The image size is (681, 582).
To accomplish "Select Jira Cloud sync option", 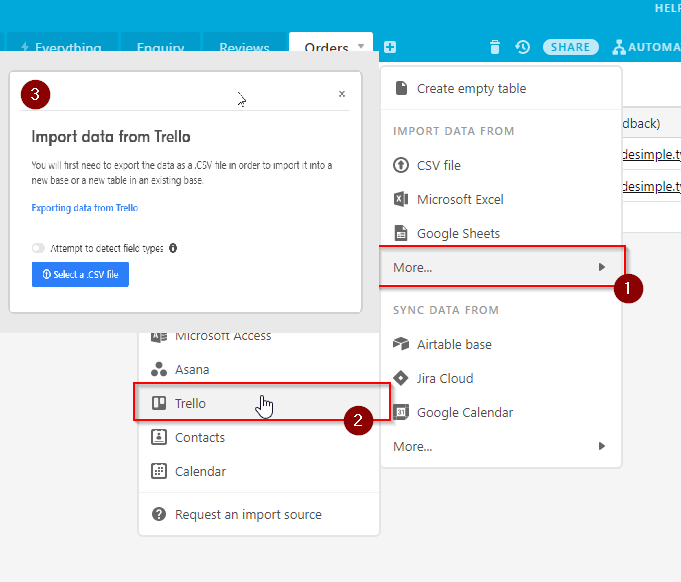I will (x=501, y=378).
